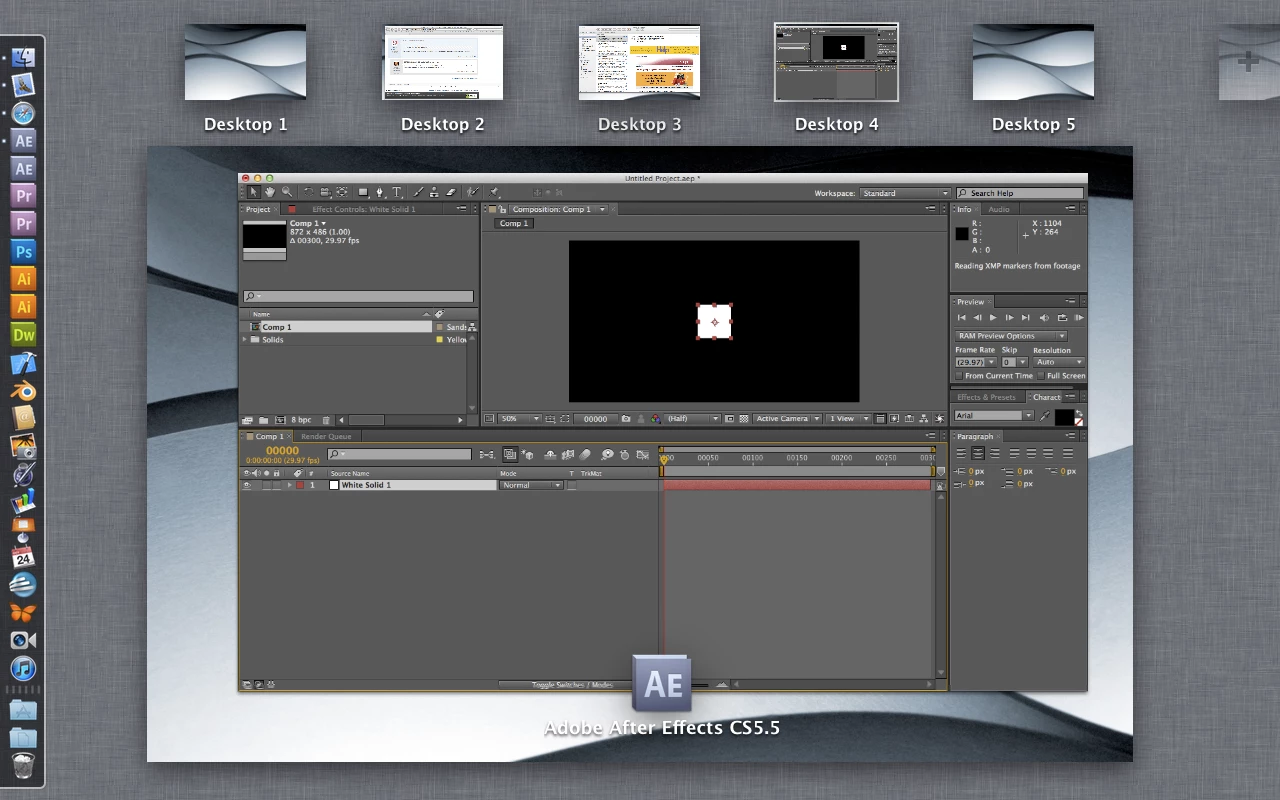Open Photoshop from the dock
Viewport: 1280px width, 800px height.
point(23,251)
